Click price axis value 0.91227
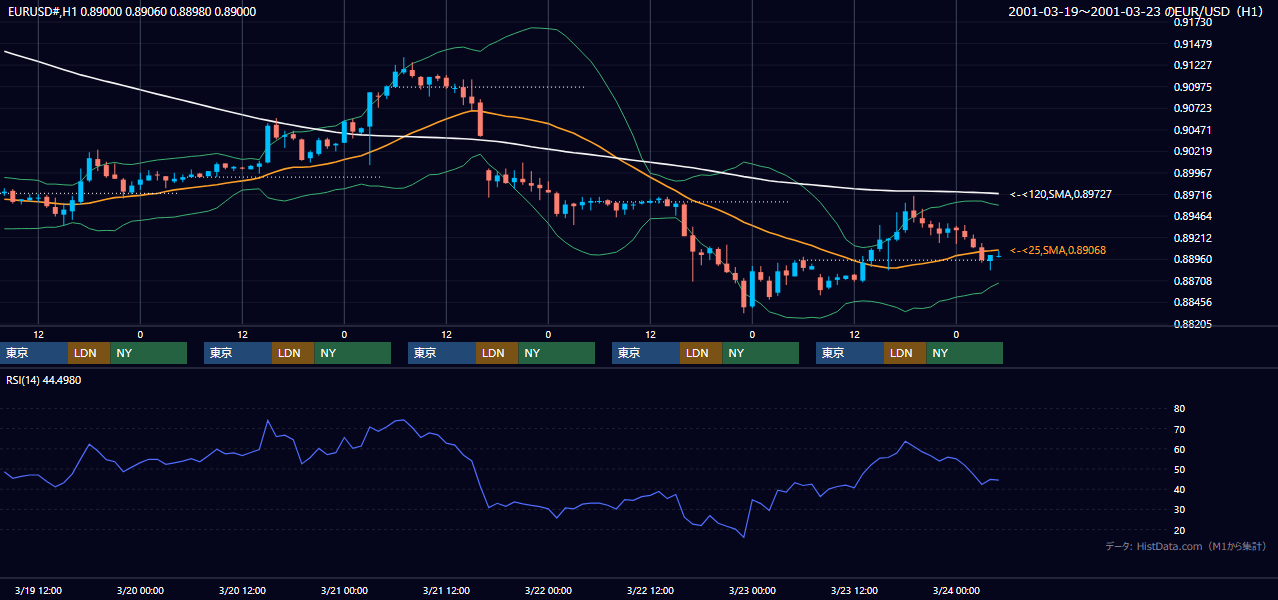1278x600 pixels. tap(1193, 65)
